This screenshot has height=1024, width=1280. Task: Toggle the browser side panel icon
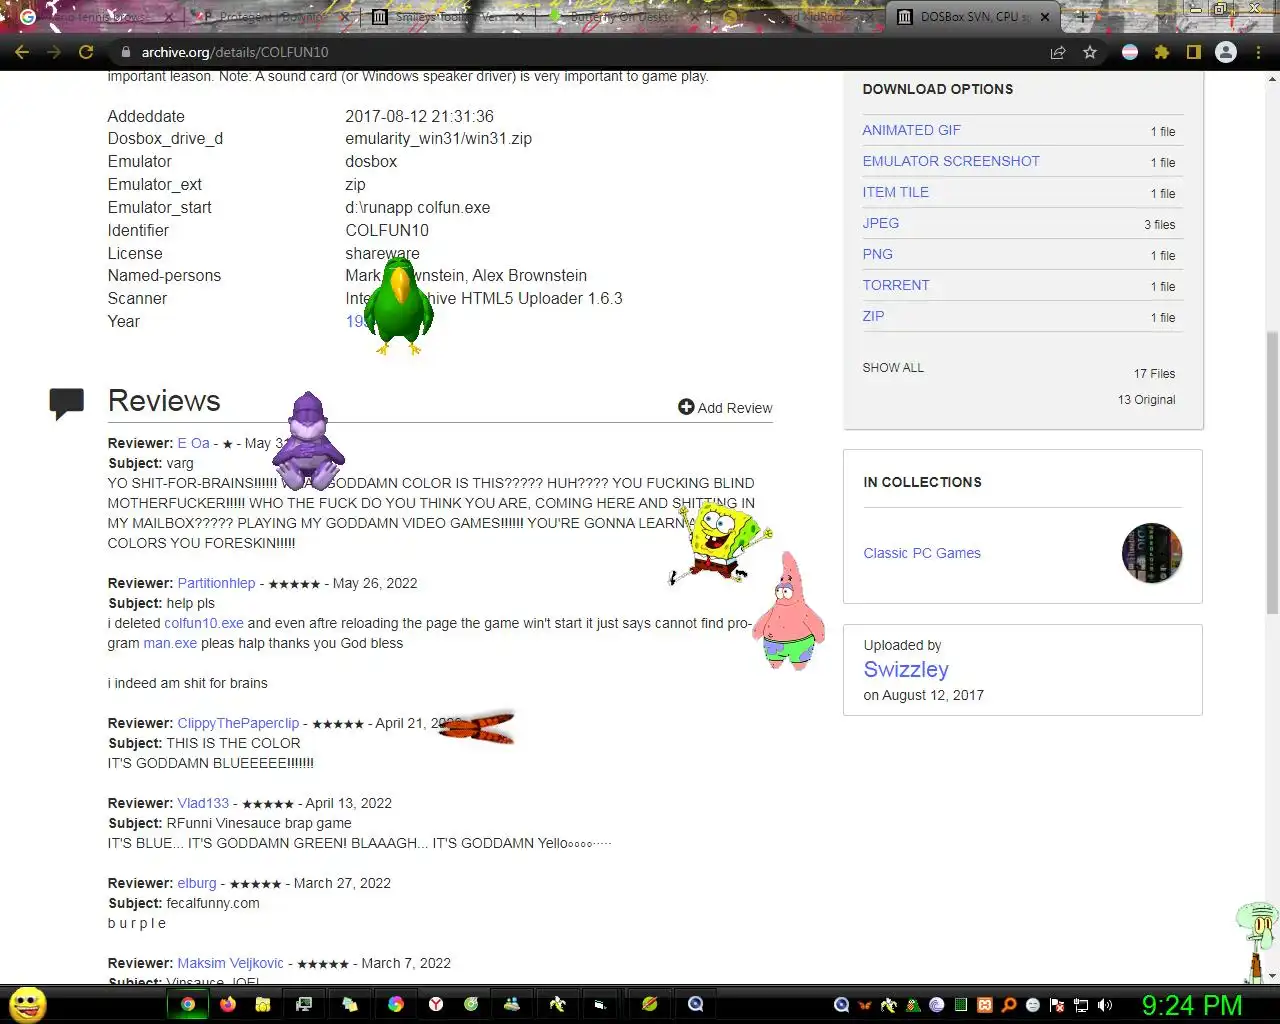point(1193,52)
